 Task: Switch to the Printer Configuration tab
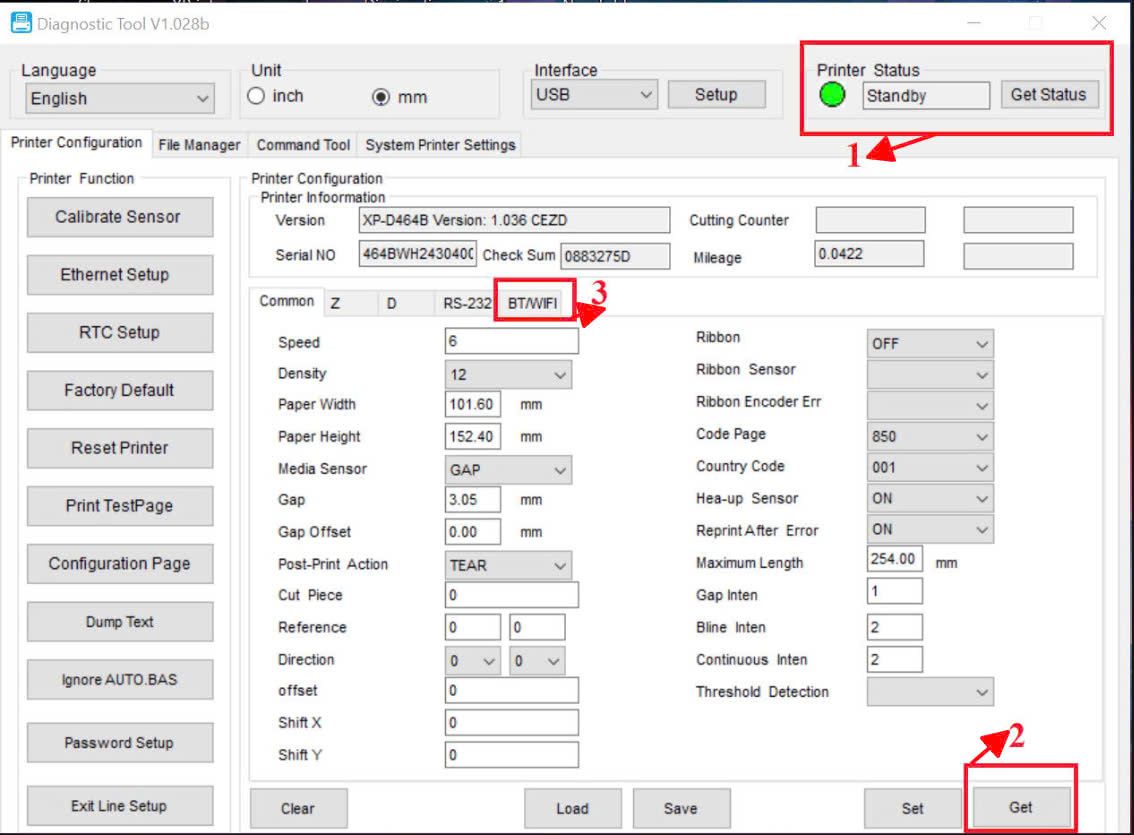click(76, 142)
